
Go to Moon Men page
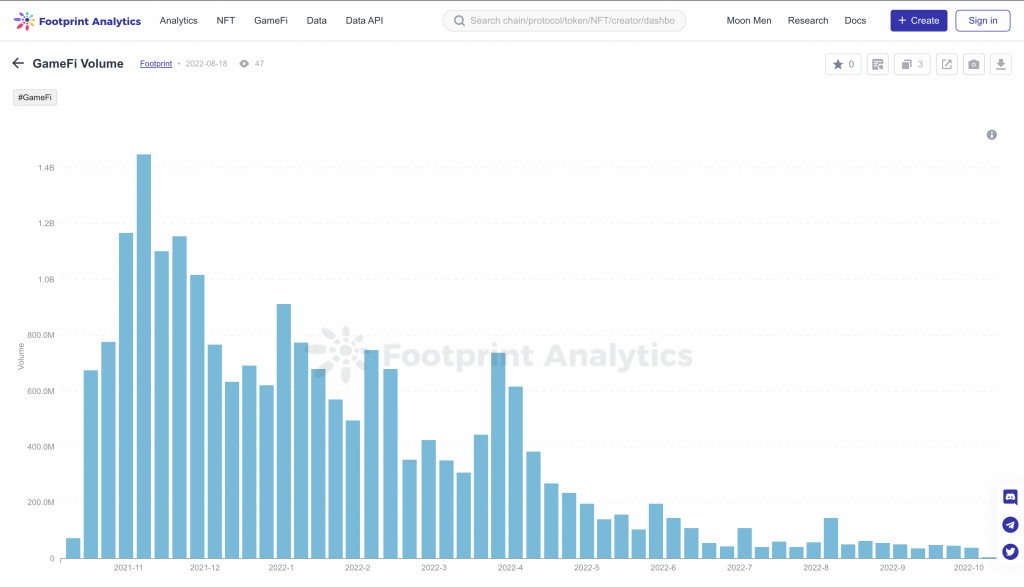[x=748, y=21]
